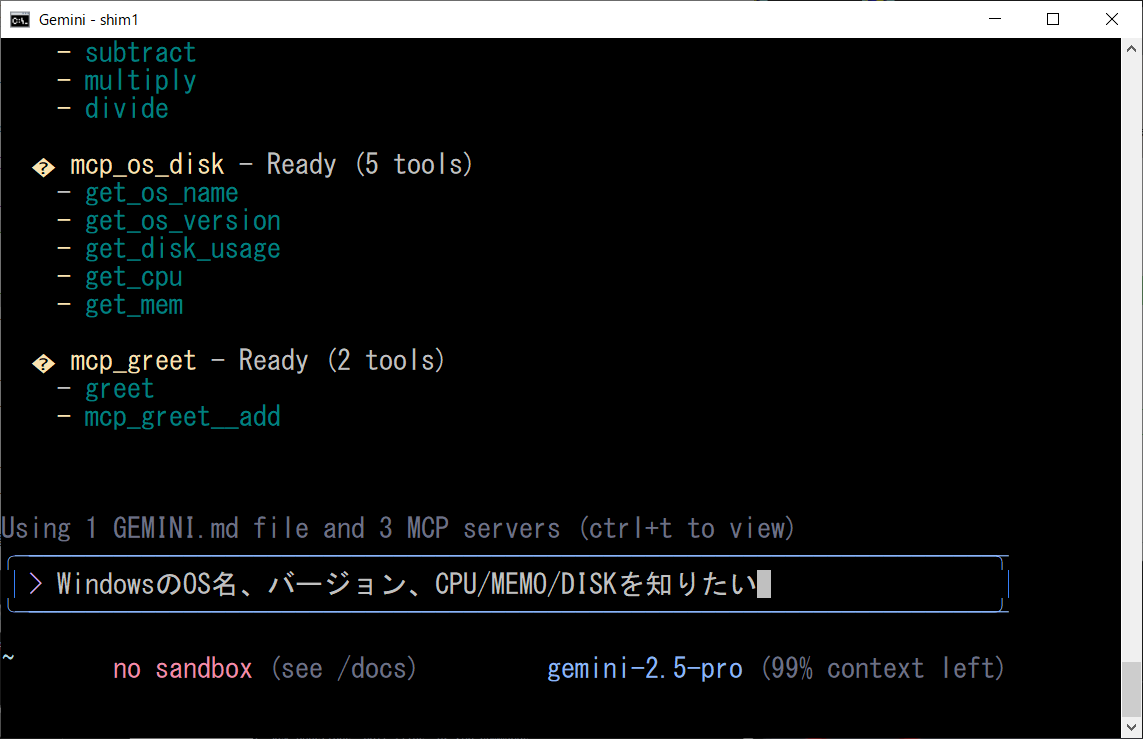Click the get_os_name tool entry
The image size is (1143, 739).
(x=161, y=193)
